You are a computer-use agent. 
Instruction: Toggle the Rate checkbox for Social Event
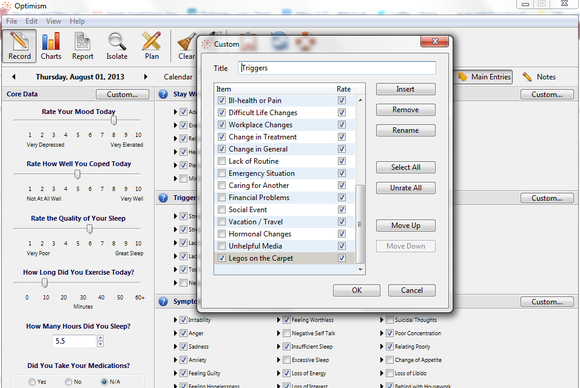[x=342, y=210]
